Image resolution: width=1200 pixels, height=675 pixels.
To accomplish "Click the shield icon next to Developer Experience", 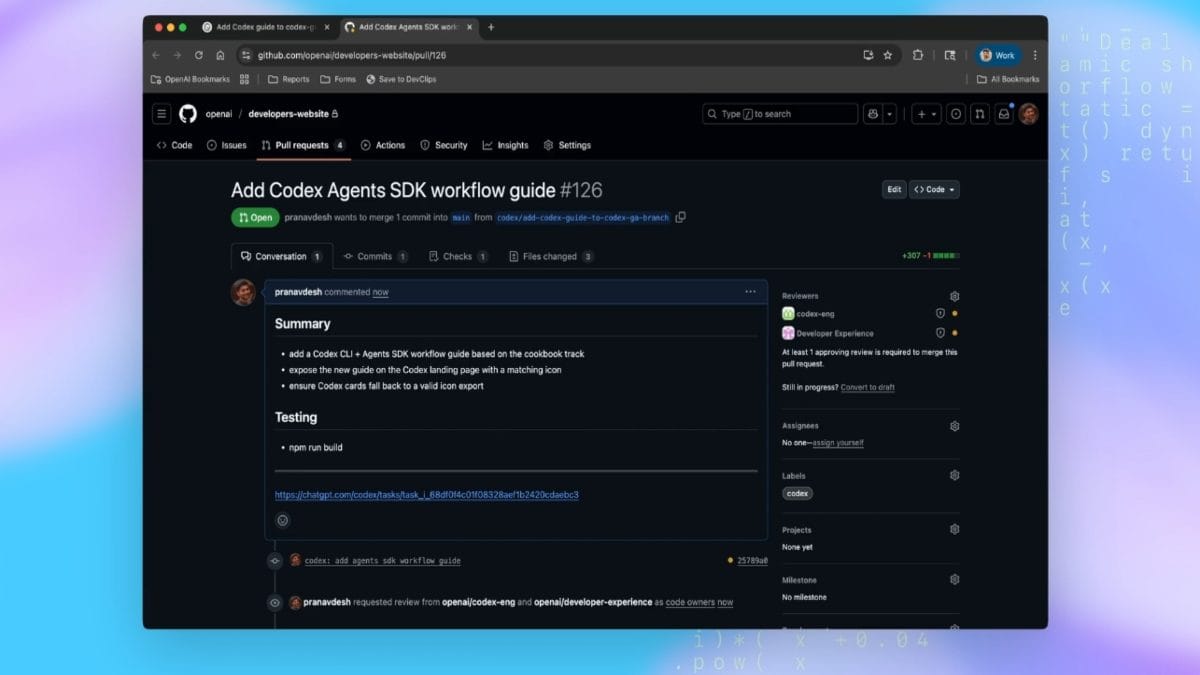I will click(940, 333).
